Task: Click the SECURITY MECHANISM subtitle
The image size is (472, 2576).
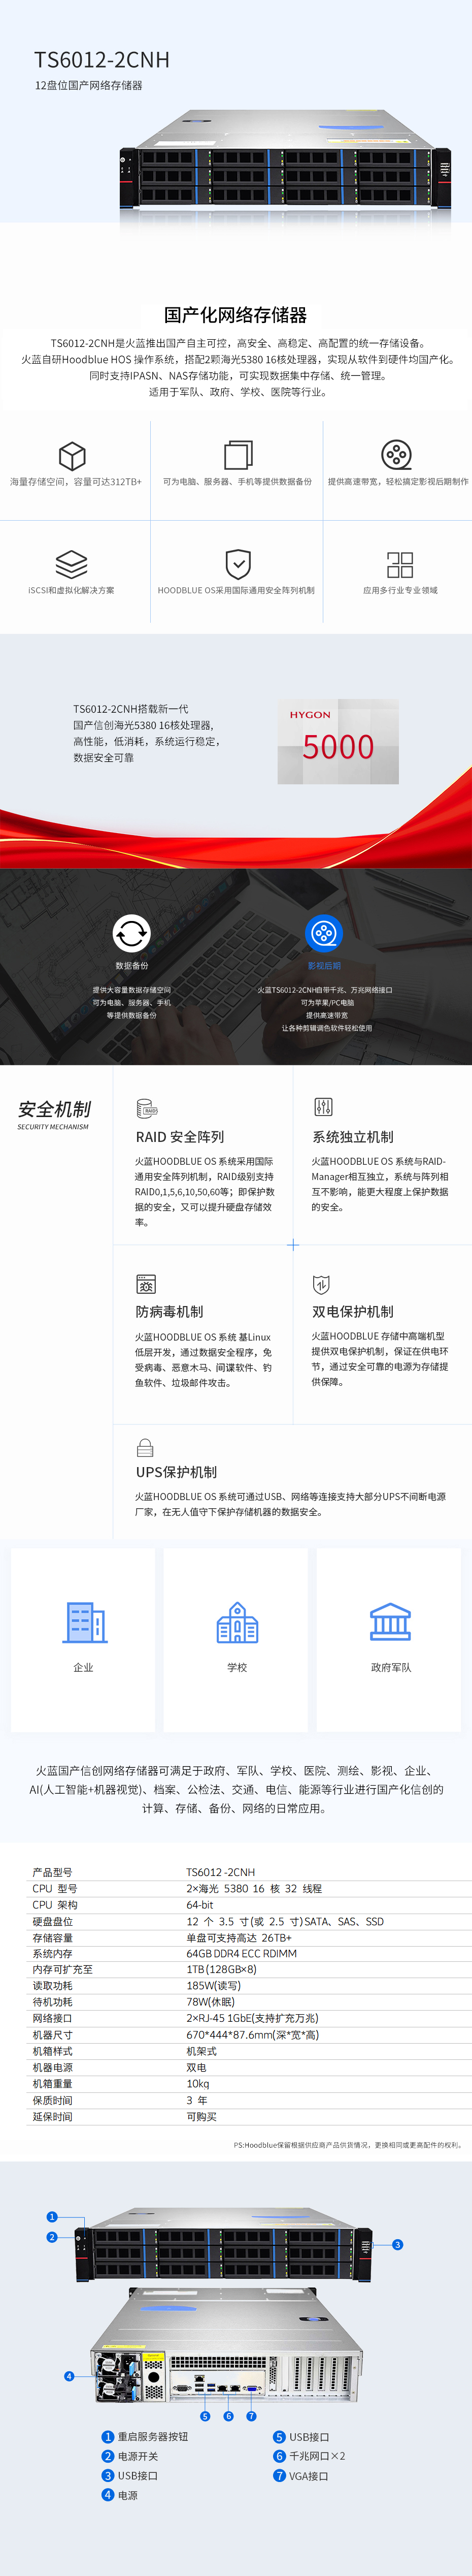Action: point(53,1127)
